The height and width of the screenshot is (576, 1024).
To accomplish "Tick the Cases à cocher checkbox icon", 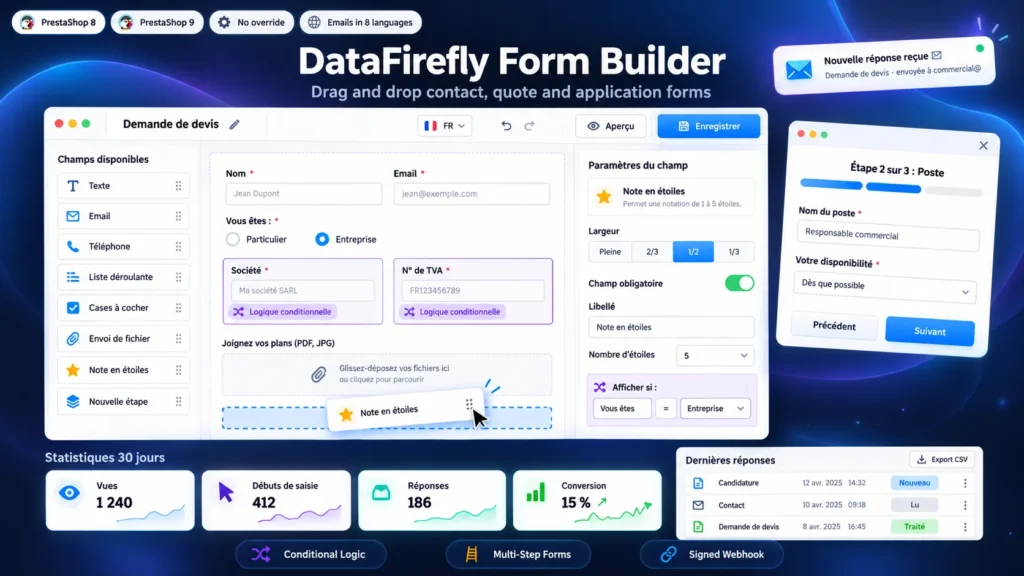I will [72, 308].
